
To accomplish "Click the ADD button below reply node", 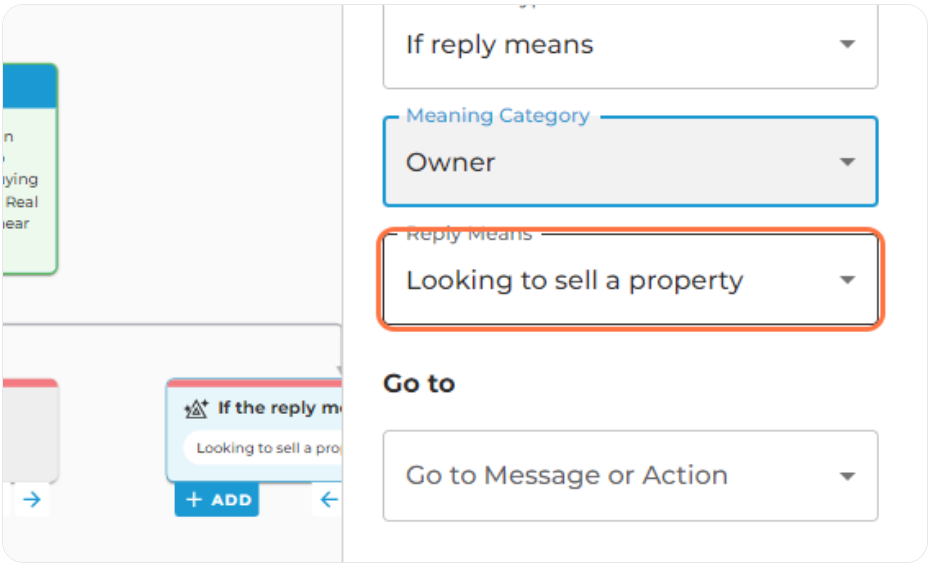I will pyautogui.click(x=217, y=499).
